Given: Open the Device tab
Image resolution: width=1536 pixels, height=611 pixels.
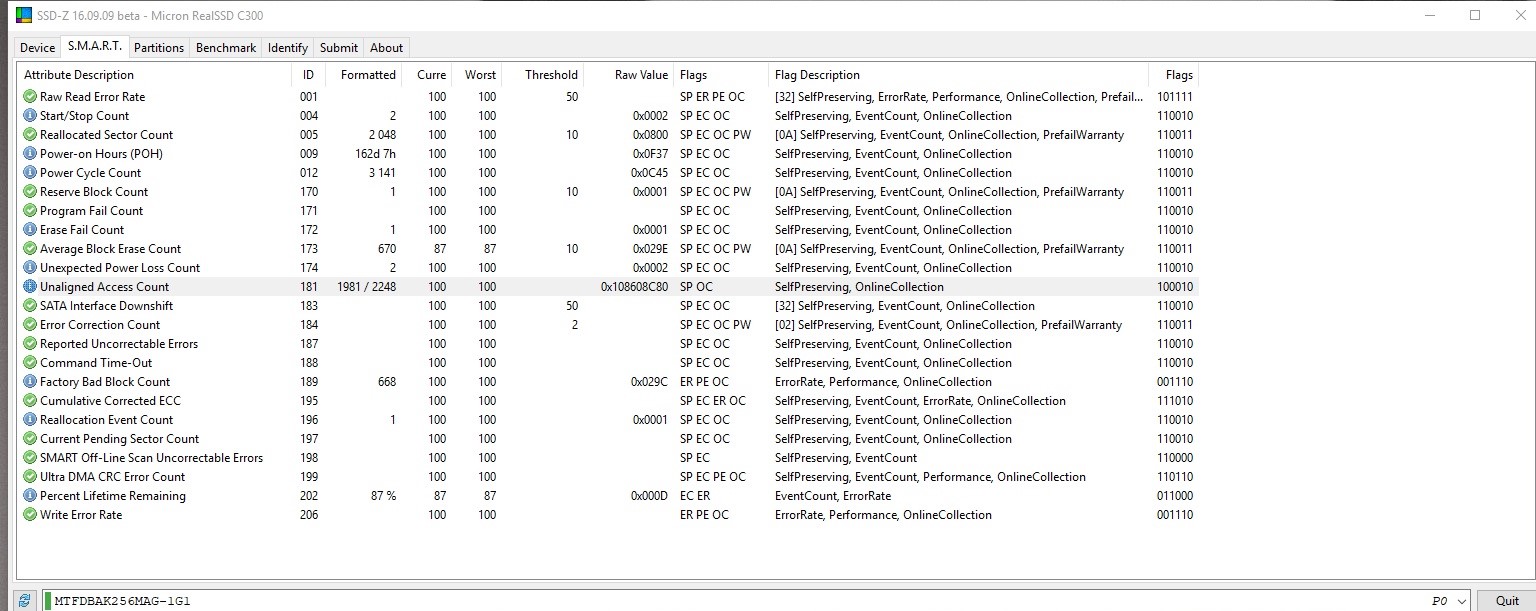Looking at the screenshot, I should (x=38, y=48).
